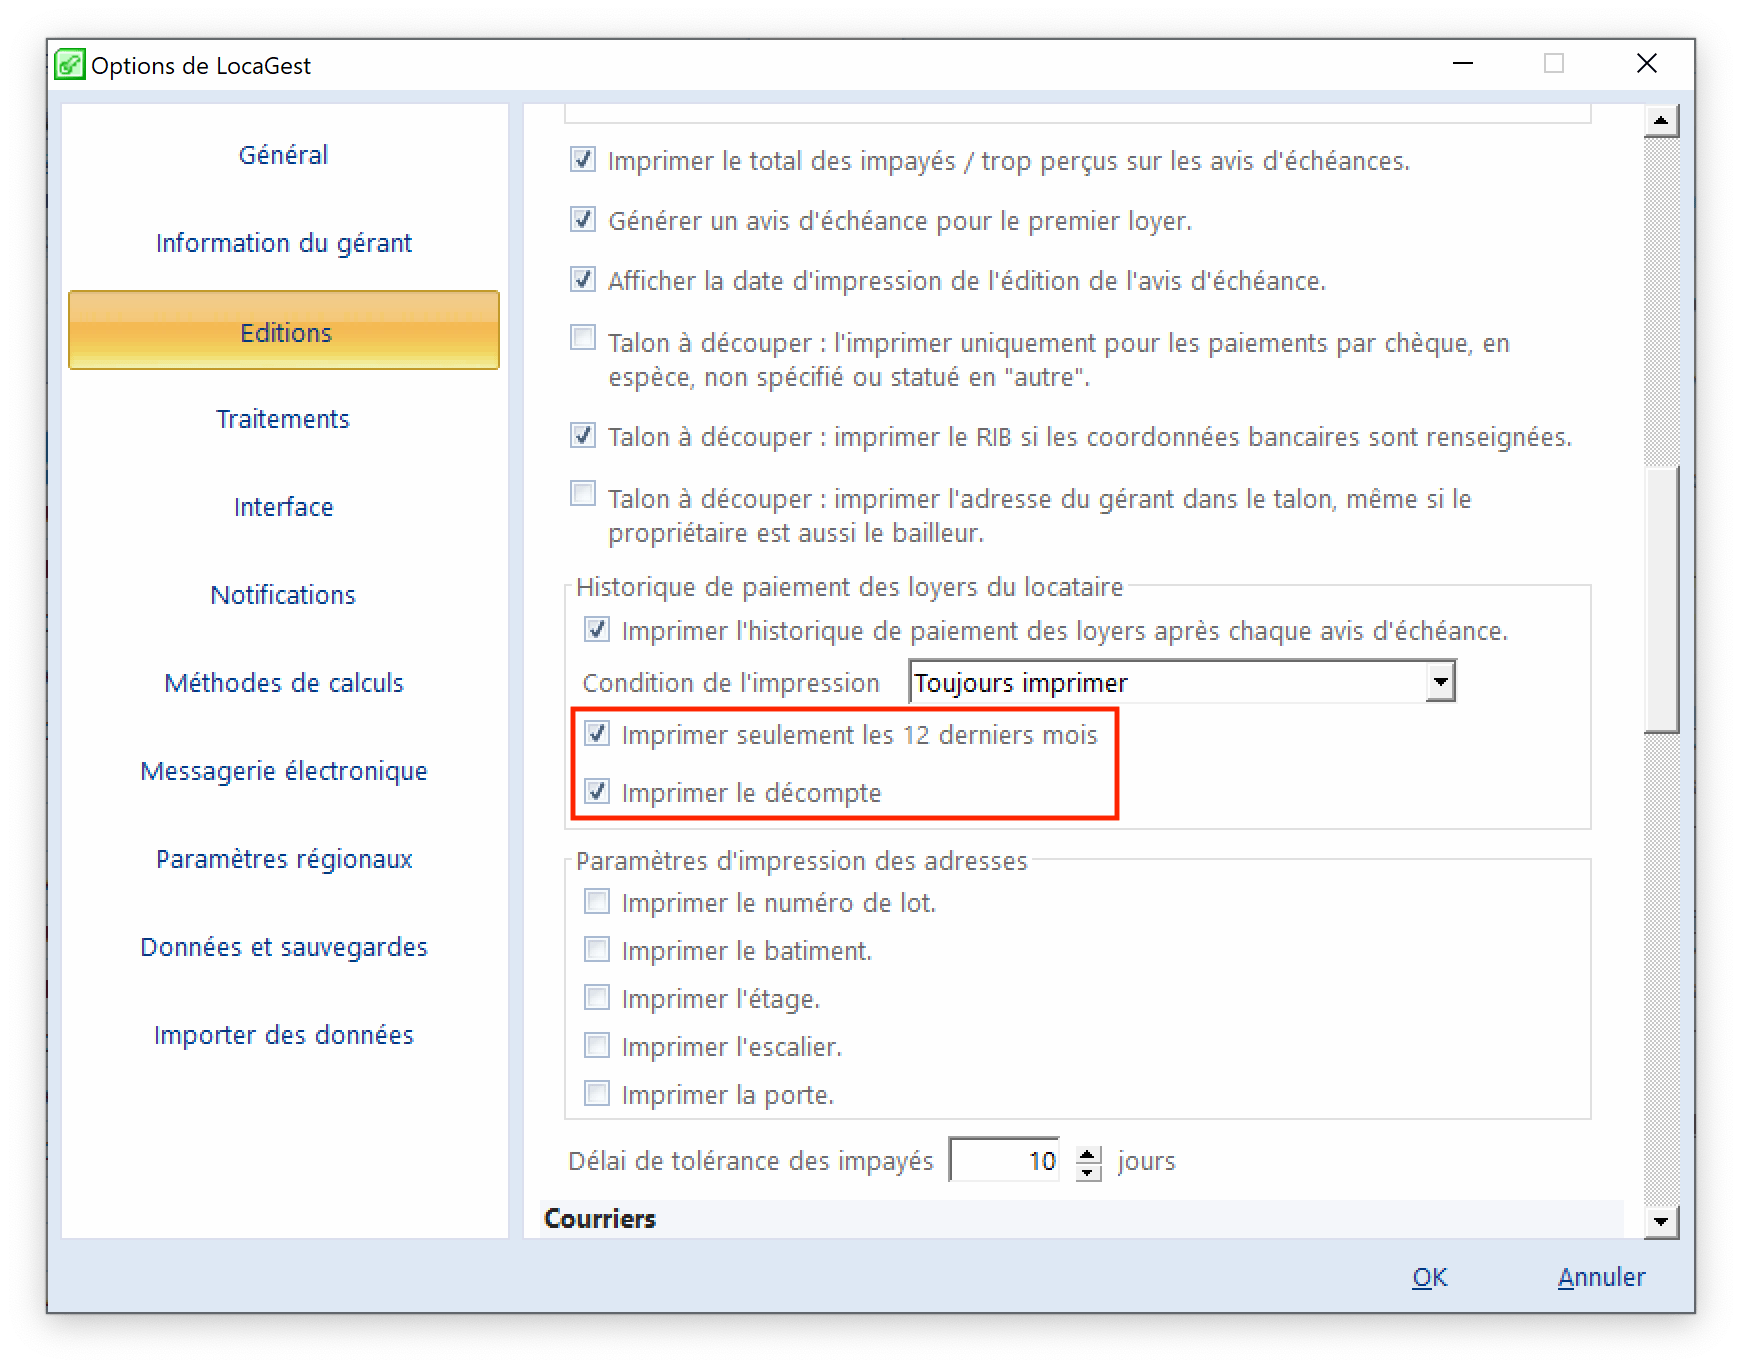Click the scrollbar up arrow
1742x1368 pixels.
click(x=1661, y=121)
